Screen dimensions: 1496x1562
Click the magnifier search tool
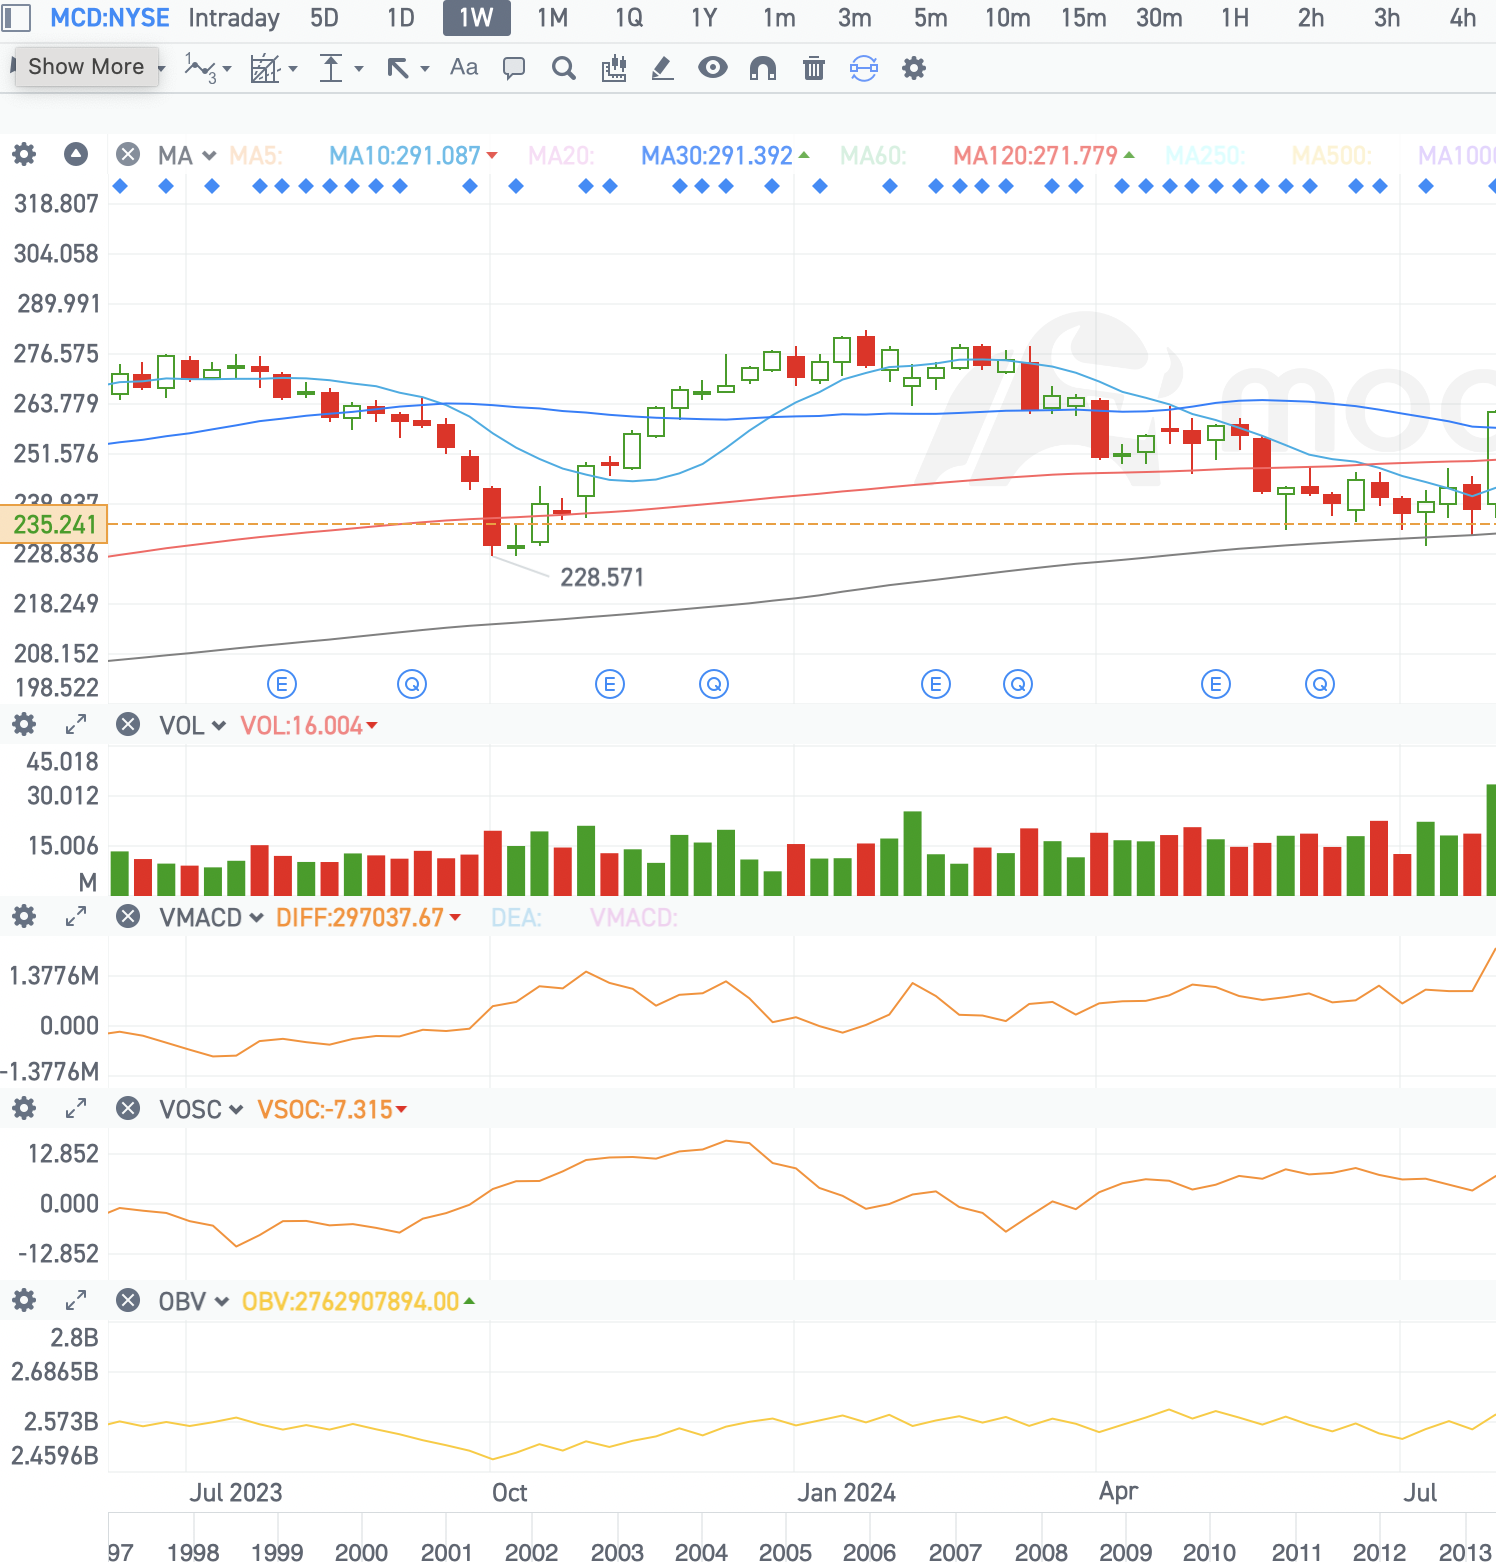coord(564,68)
